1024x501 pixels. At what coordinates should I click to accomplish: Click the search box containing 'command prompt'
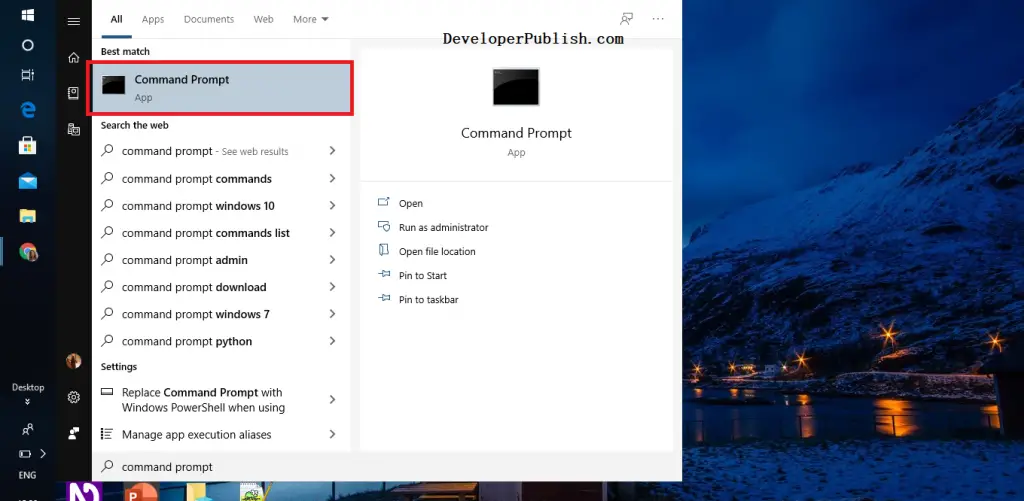(387, 466)
